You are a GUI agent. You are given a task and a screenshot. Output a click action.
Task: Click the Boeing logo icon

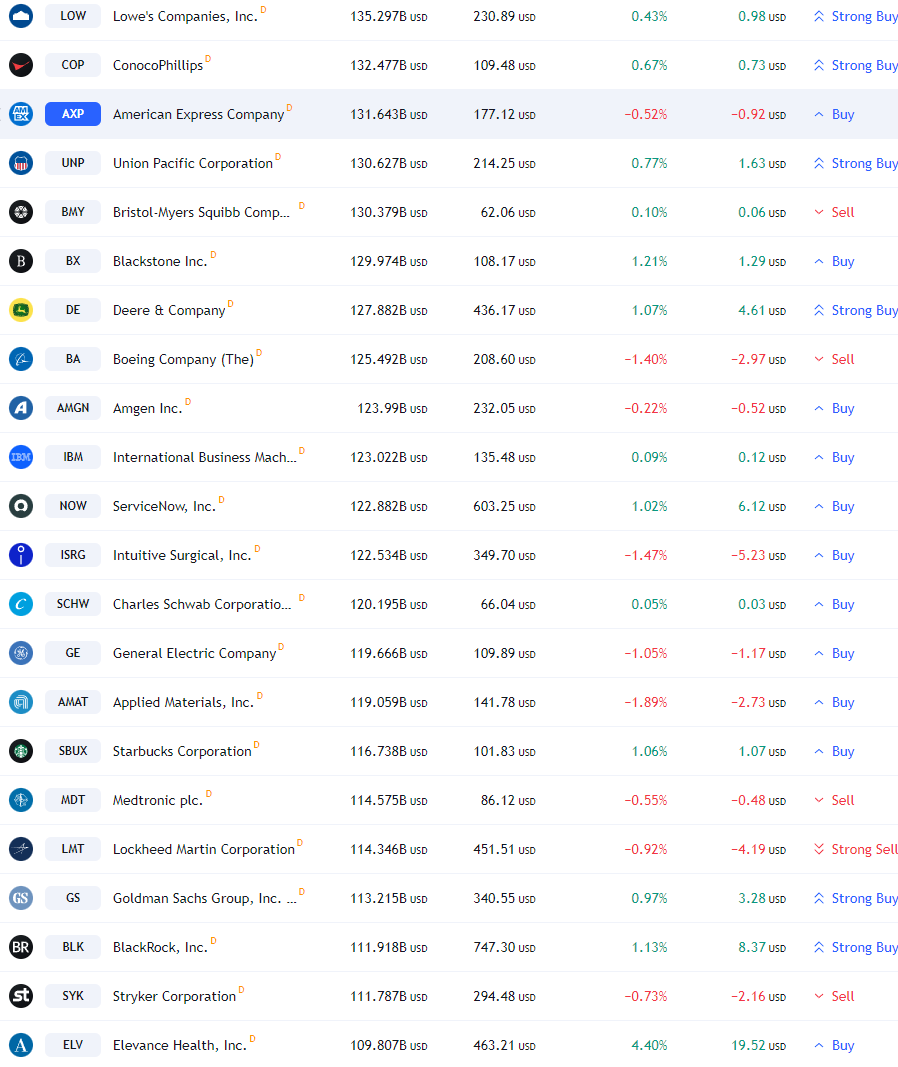tap(21, 359)
